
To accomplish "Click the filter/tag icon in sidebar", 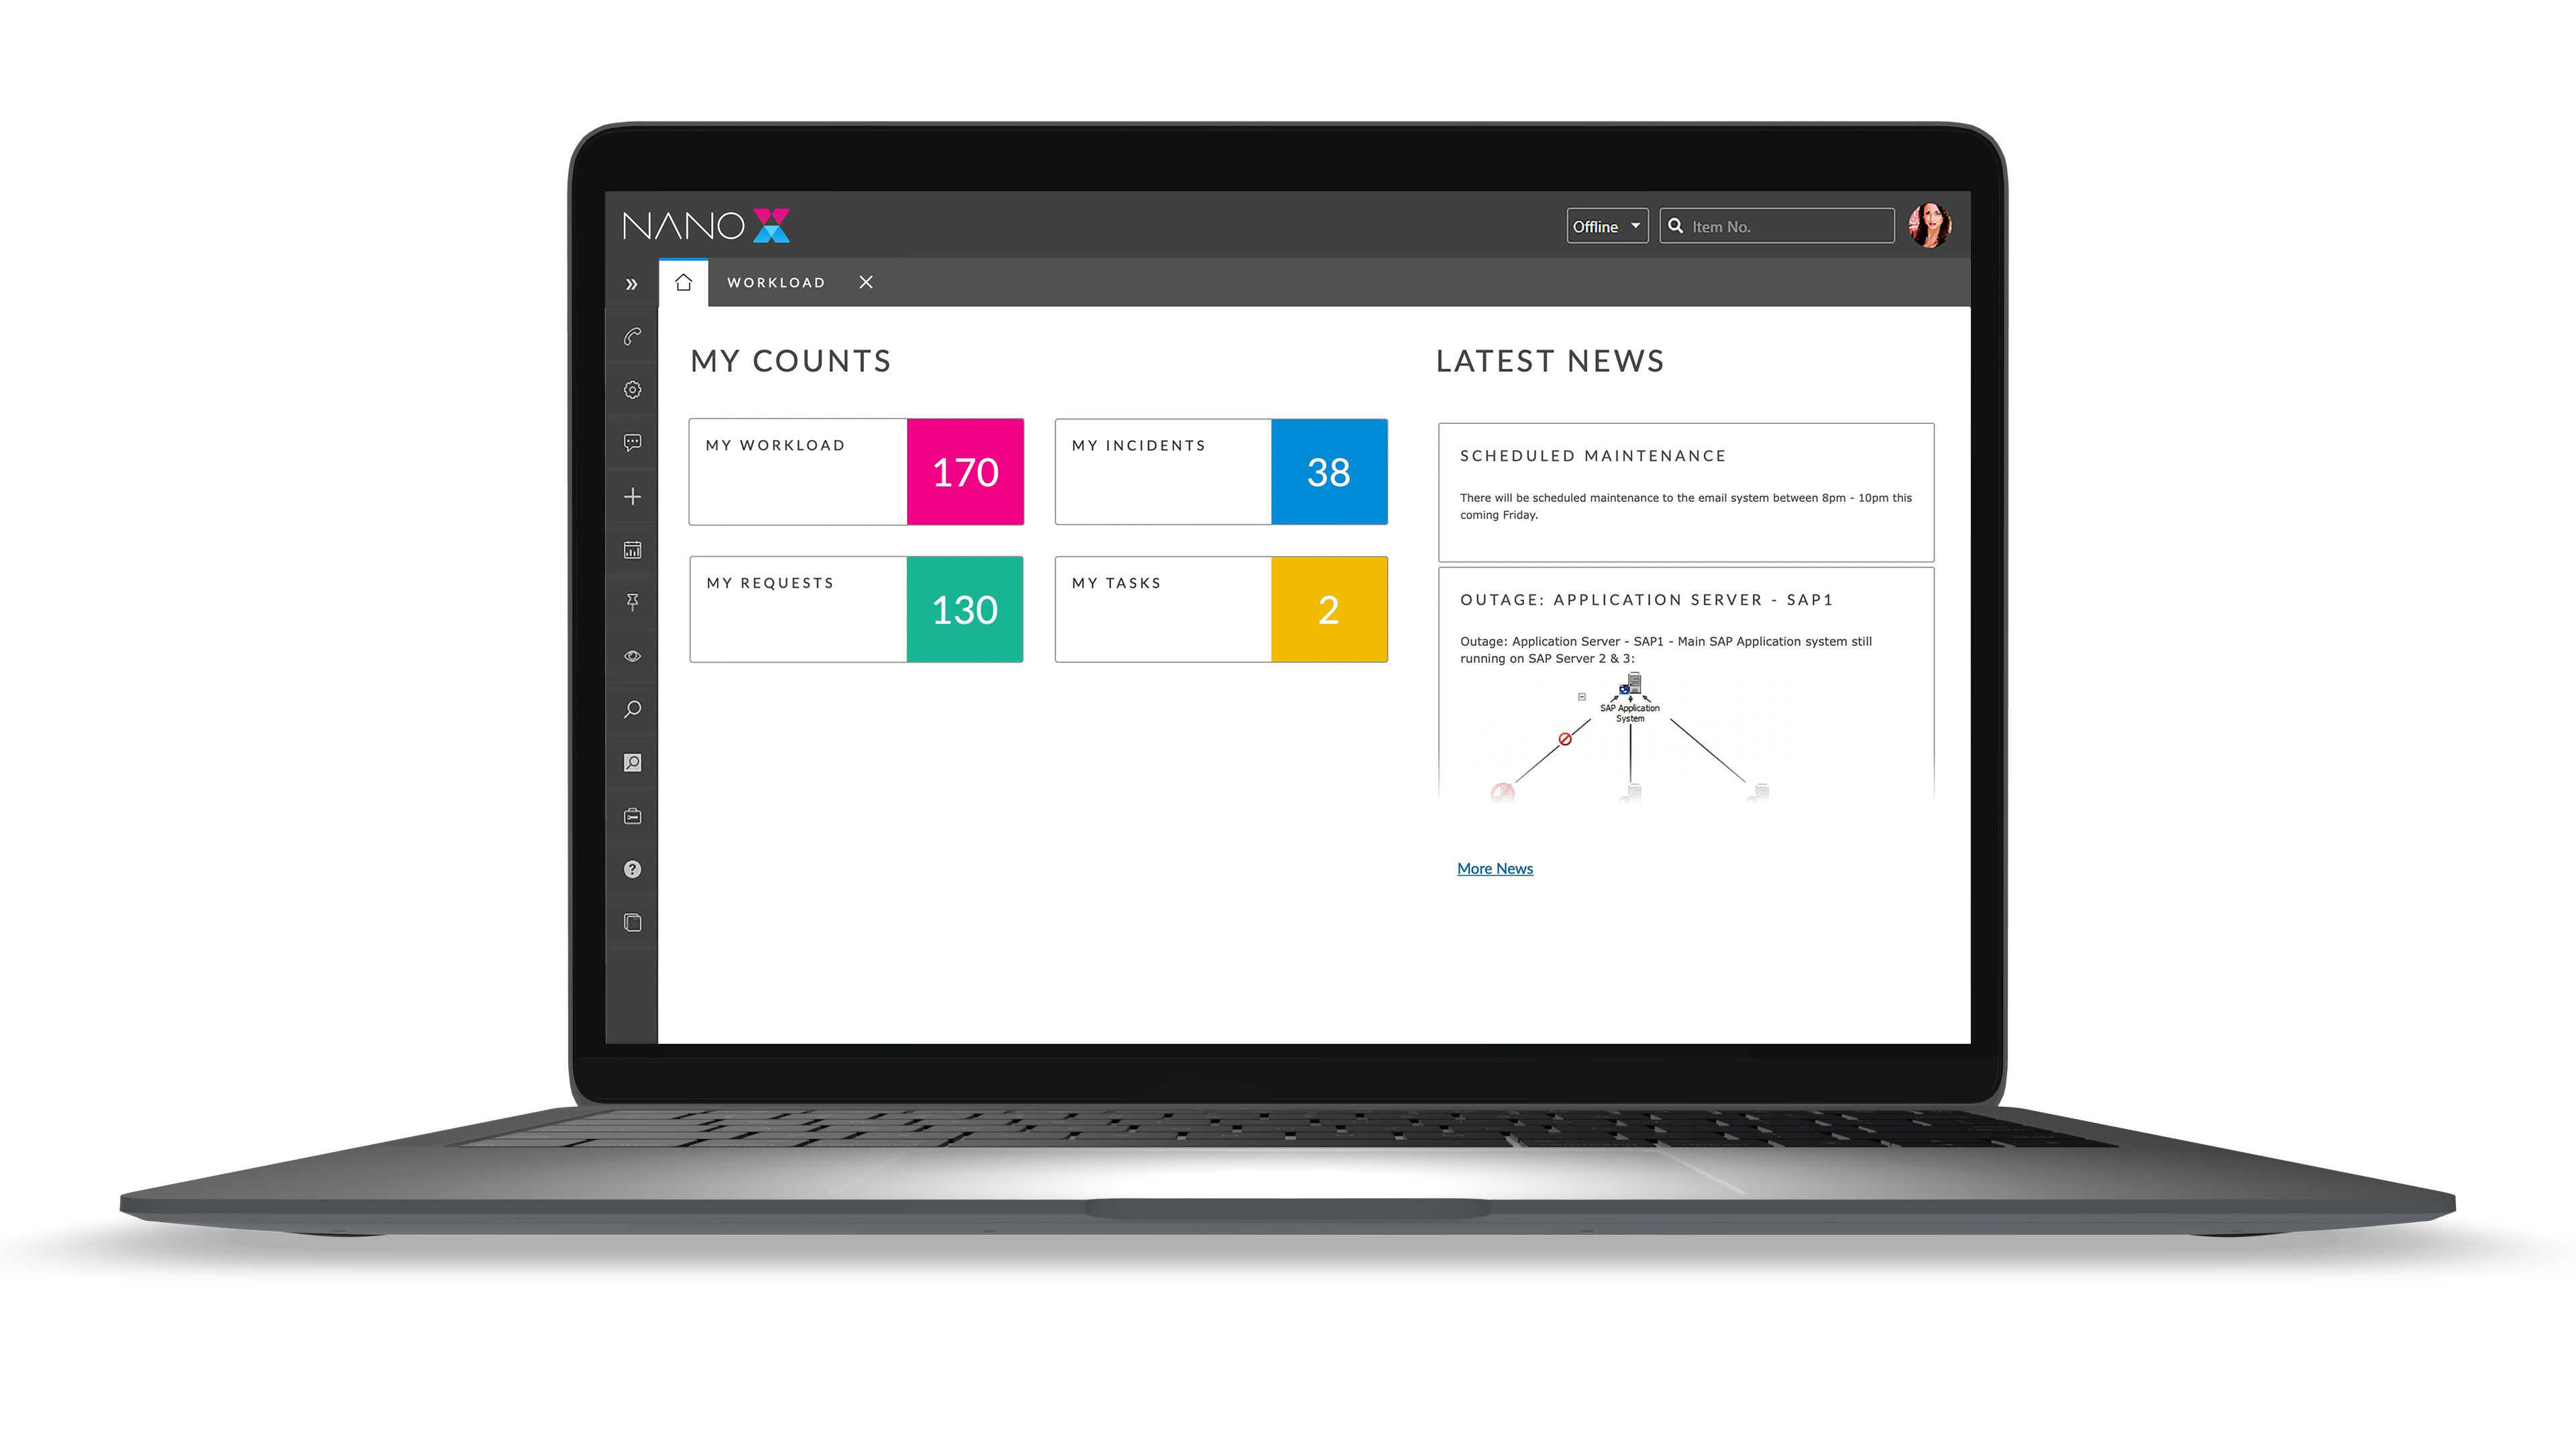I will coord(632,602).
